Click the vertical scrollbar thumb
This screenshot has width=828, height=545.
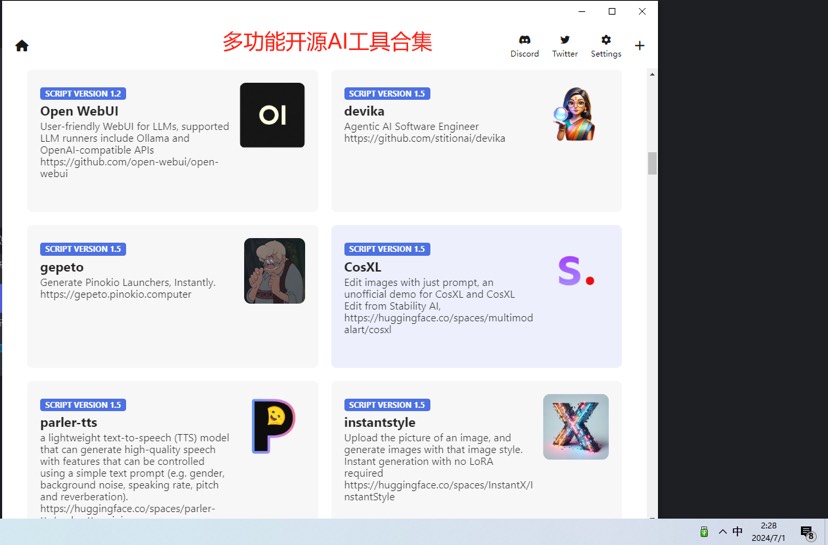(653, 163)
